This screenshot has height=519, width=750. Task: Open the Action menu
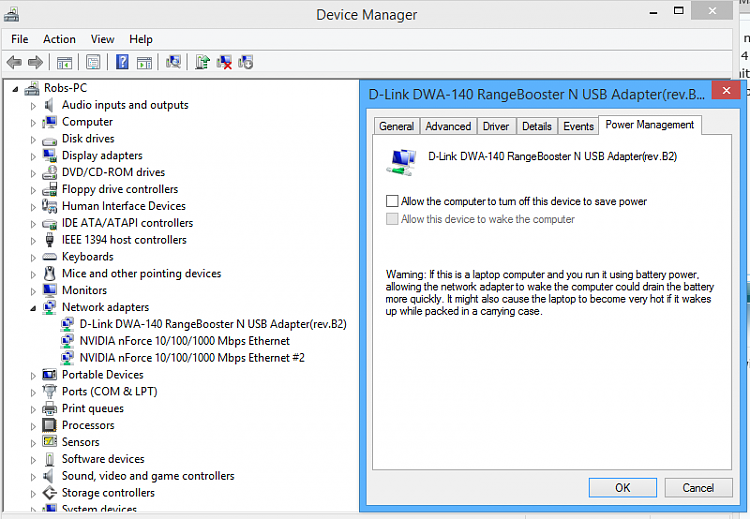tap(59, 39)
